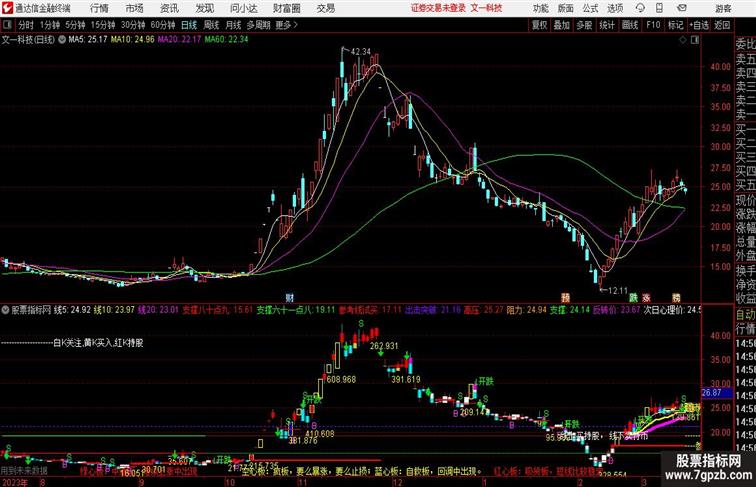This screenshot has width=756, height=487.
Task: Click the 复权 button
Action: click(540, 25)
